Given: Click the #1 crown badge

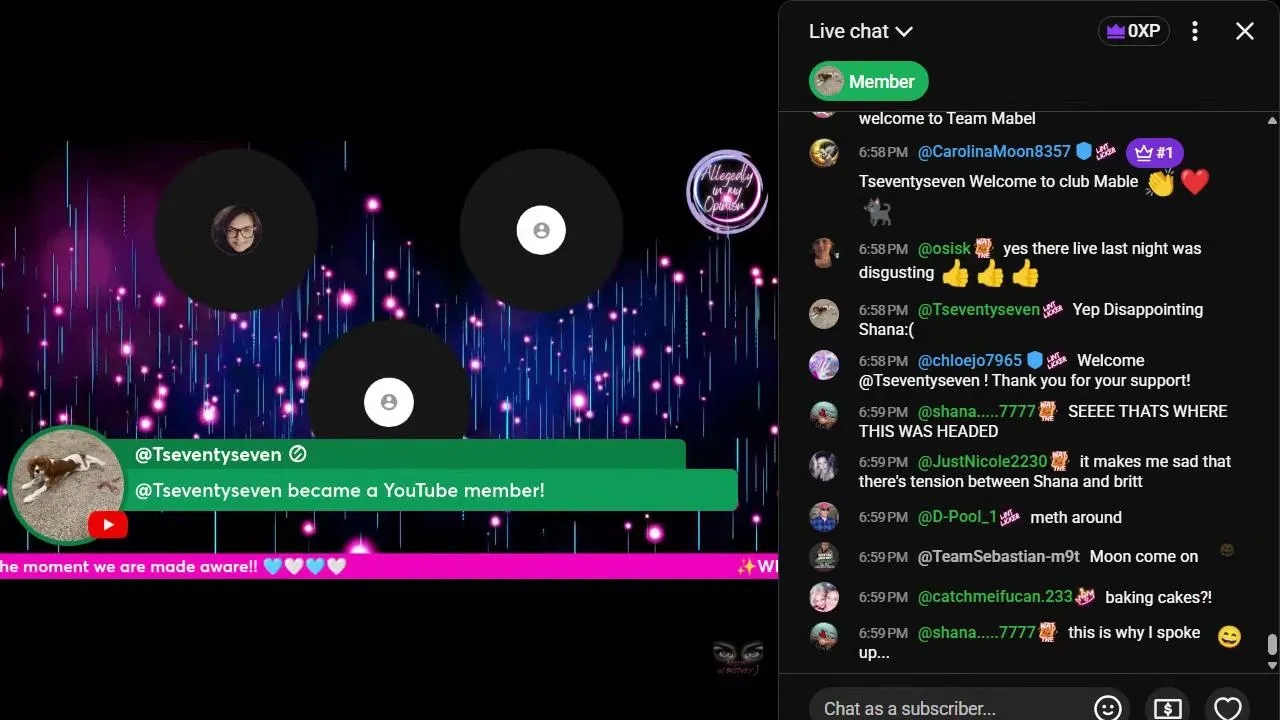Looking at the screenshot, I should coord(1155,153).
